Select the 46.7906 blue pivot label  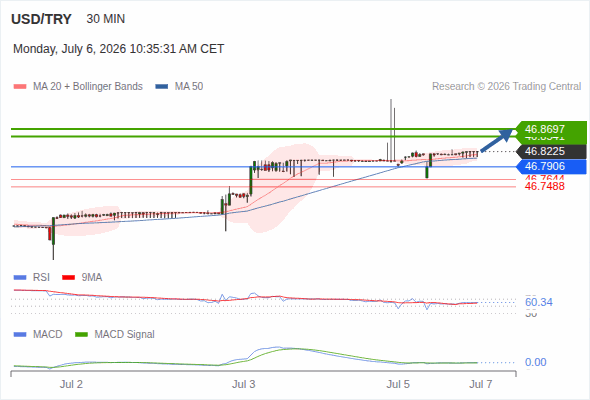pyautogui.click(x=551, y=166)
